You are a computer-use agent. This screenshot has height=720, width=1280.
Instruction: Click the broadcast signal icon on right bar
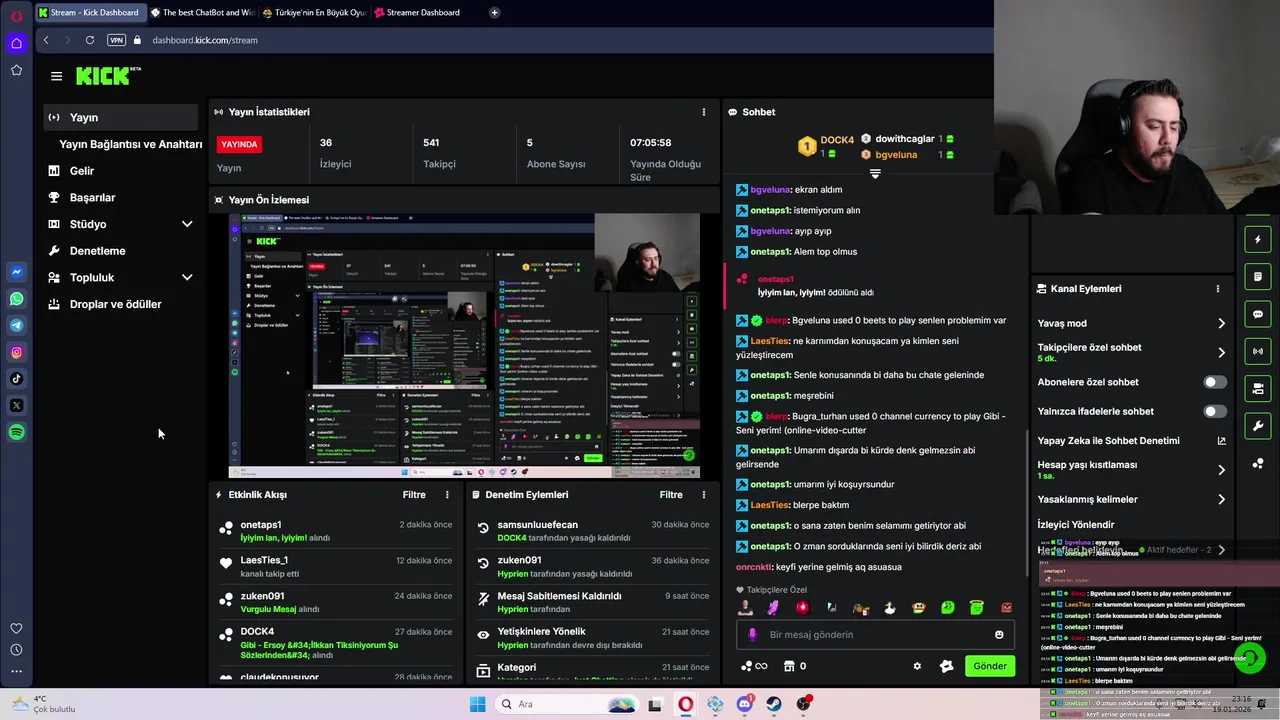(x=1258, y=352)
